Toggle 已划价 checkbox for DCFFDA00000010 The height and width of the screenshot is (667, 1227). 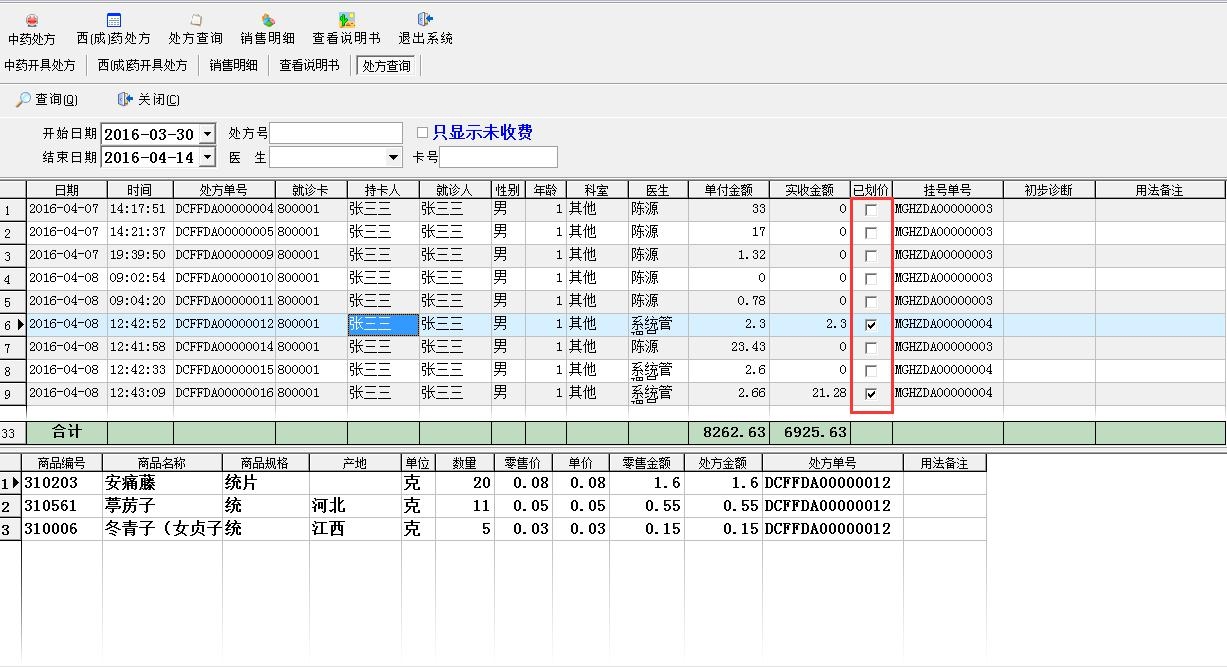coord(871,279)
